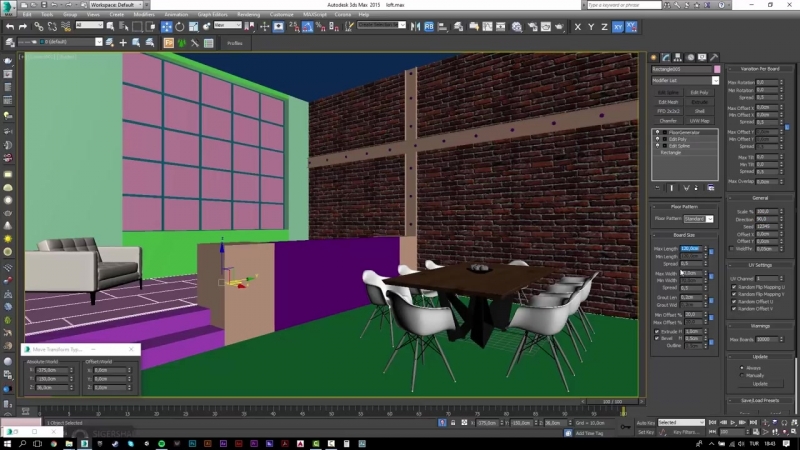The height and width of the screenshot is (450, 800).
Task: Open the Corona menu
Action: [x=342, y=15]
